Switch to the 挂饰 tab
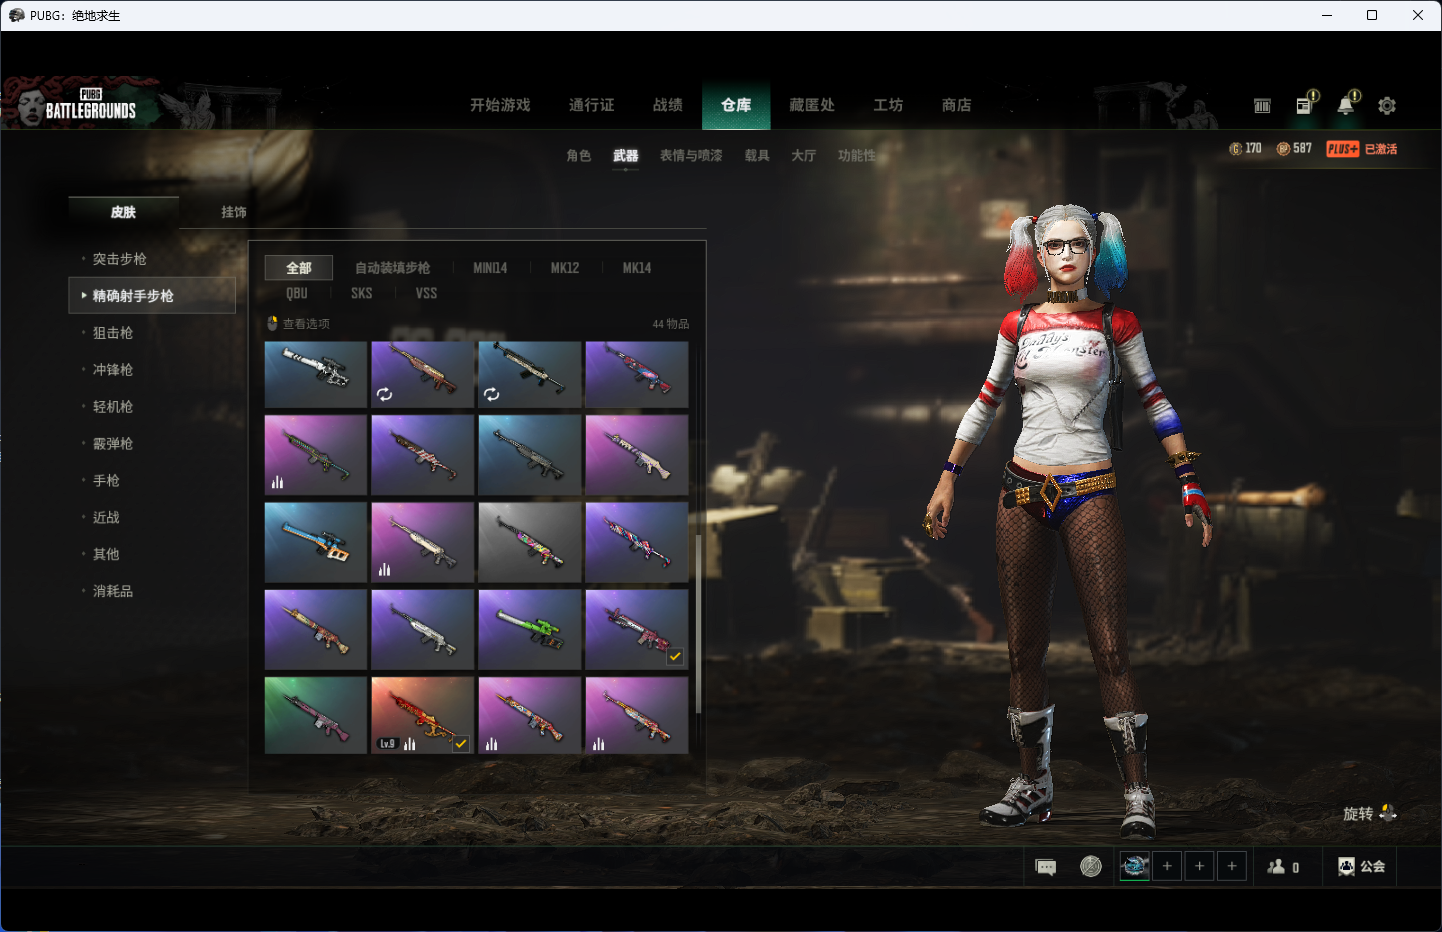 [x=234, y=212]
